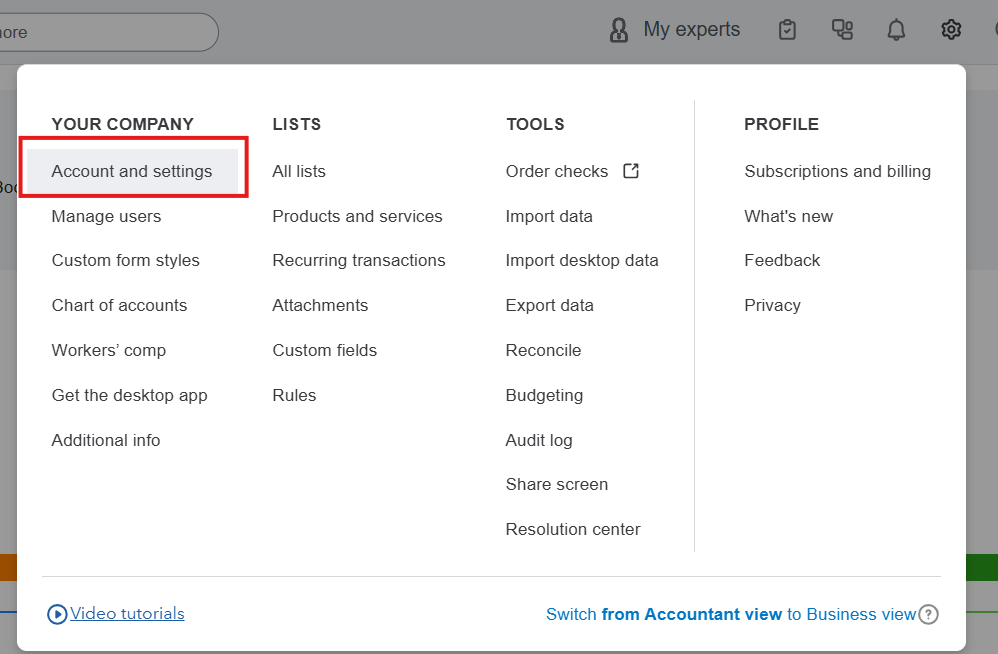
Task: Click the play icon beside Video tutorials
Action: [57, 614]
